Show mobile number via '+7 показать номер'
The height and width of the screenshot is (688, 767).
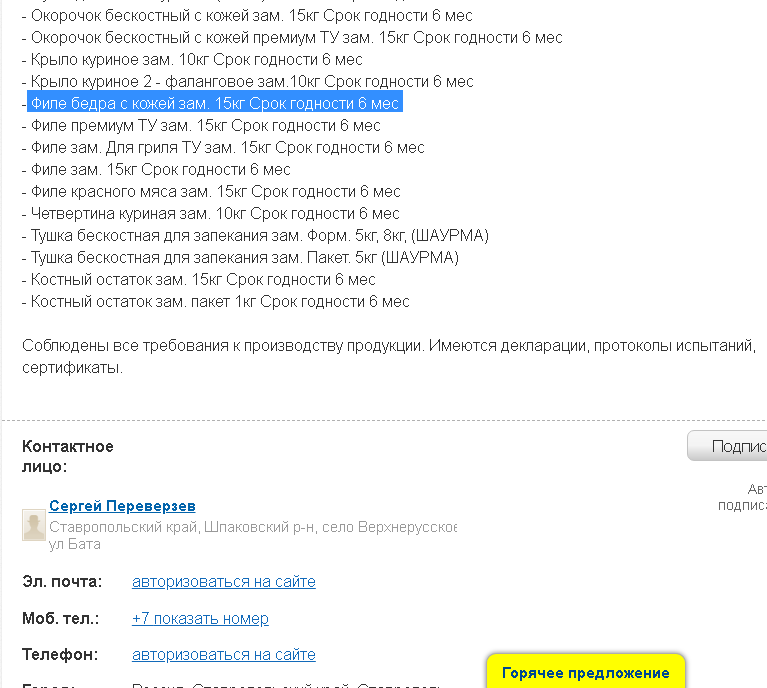[200, 619]
